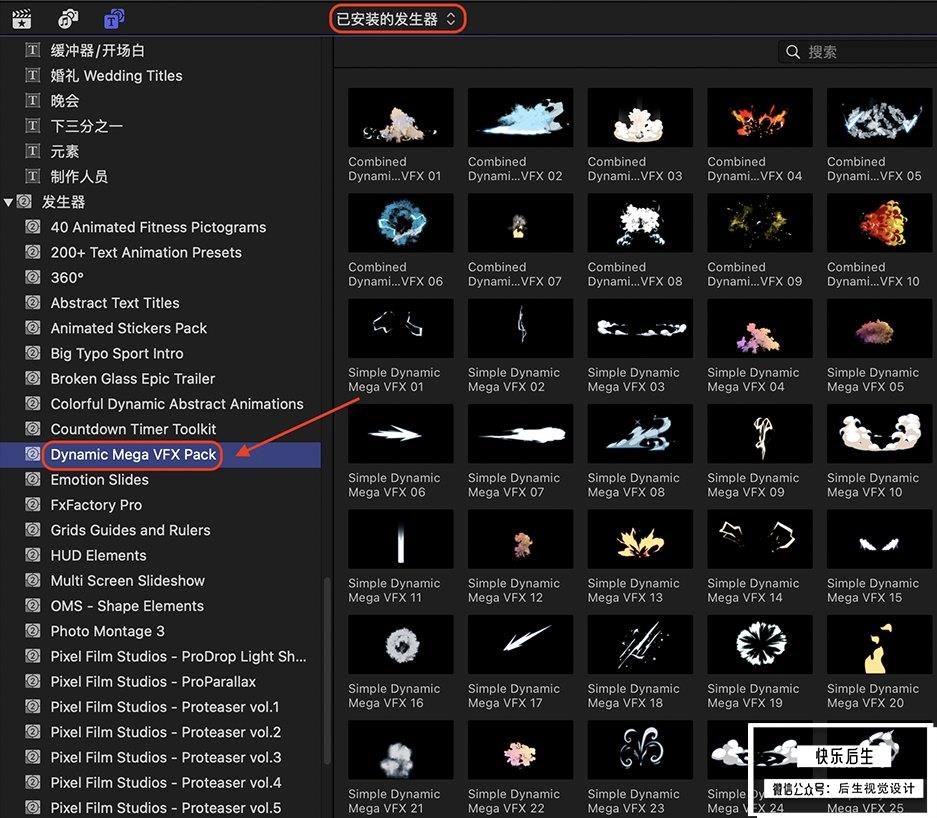Select Combined Dynamic VFX 08 thumbnail
937x818 pixels.
(x=640, y=223)
